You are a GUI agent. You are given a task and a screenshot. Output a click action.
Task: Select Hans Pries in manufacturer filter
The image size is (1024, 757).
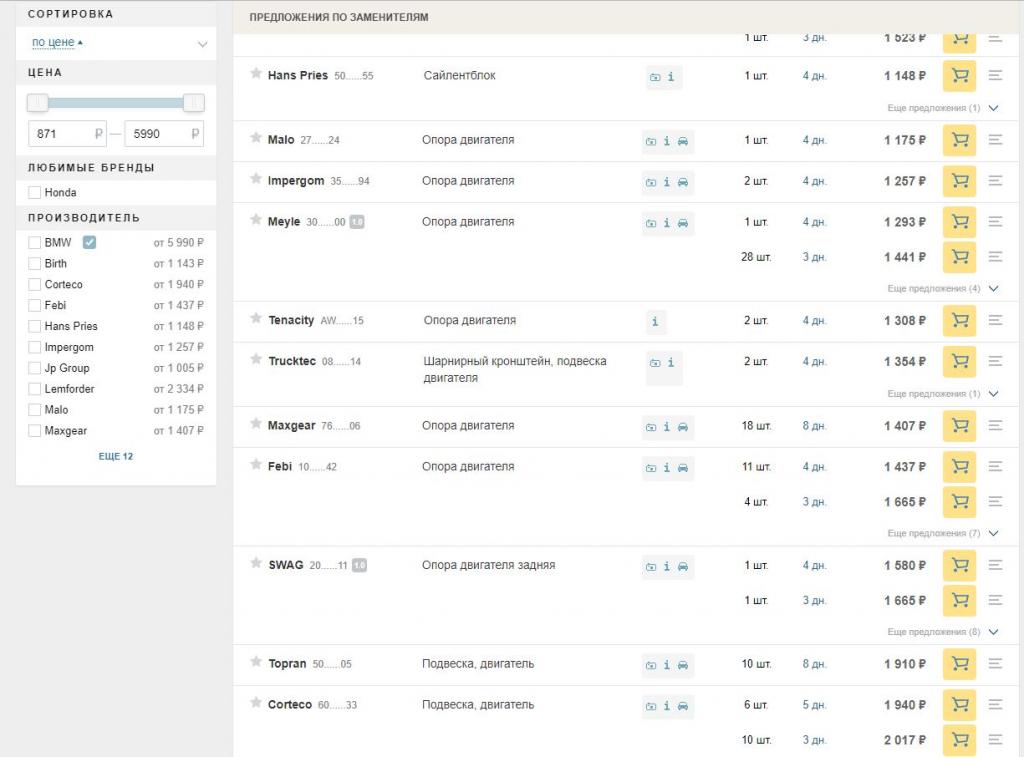35,326
